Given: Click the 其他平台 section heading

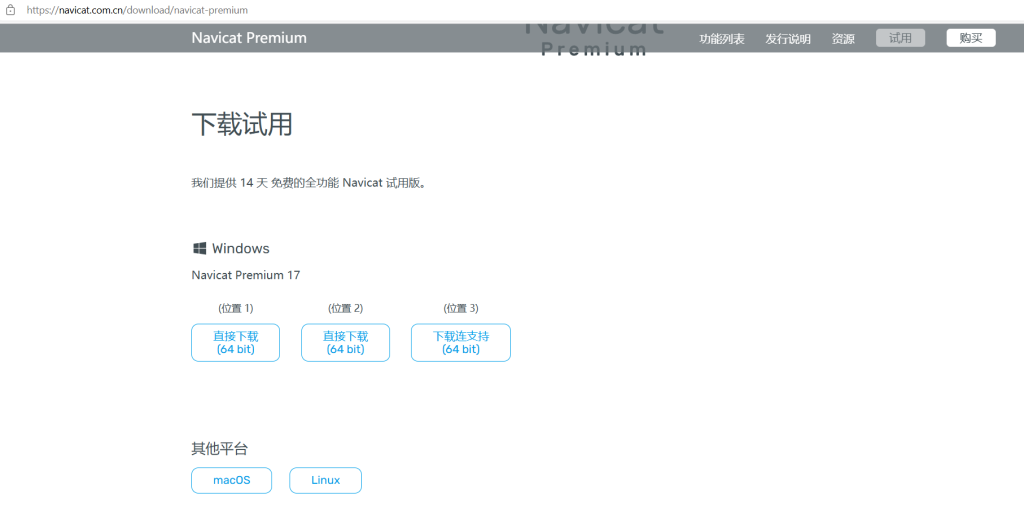Looking at the screenshot, I should pos(219,449).
